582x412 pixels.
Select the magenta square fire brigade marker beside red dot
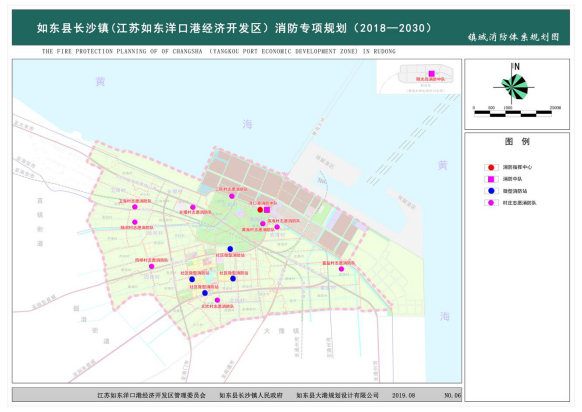[267, 210]
